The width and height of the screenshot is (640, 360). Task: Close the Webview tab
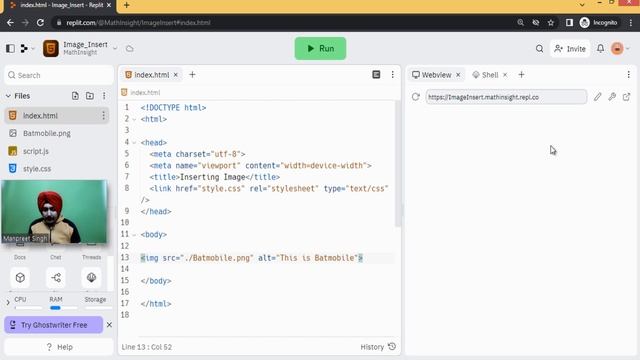458,75
